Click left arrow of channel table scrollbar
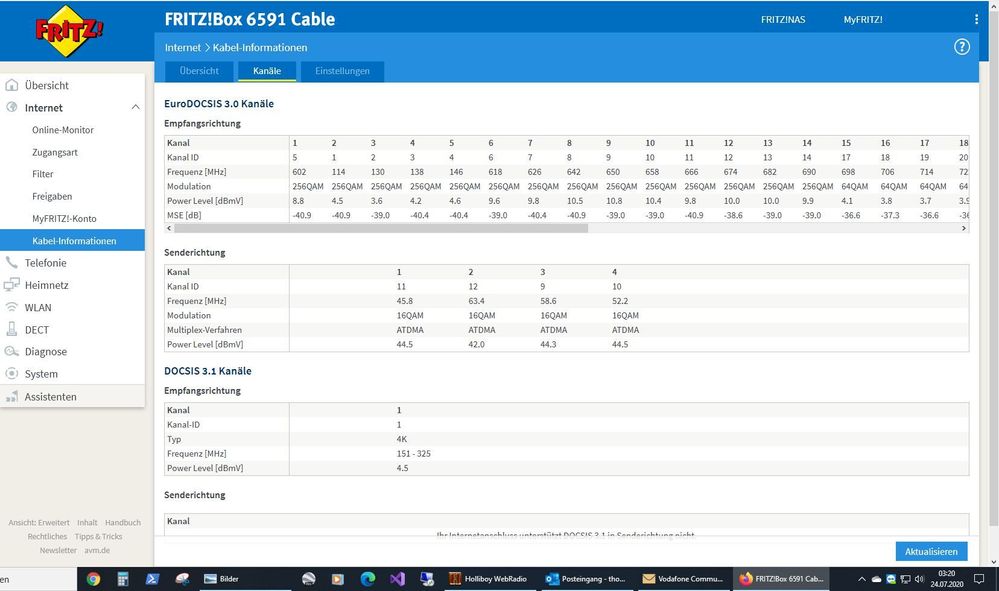Screen dimensions: 999x591 169,228
